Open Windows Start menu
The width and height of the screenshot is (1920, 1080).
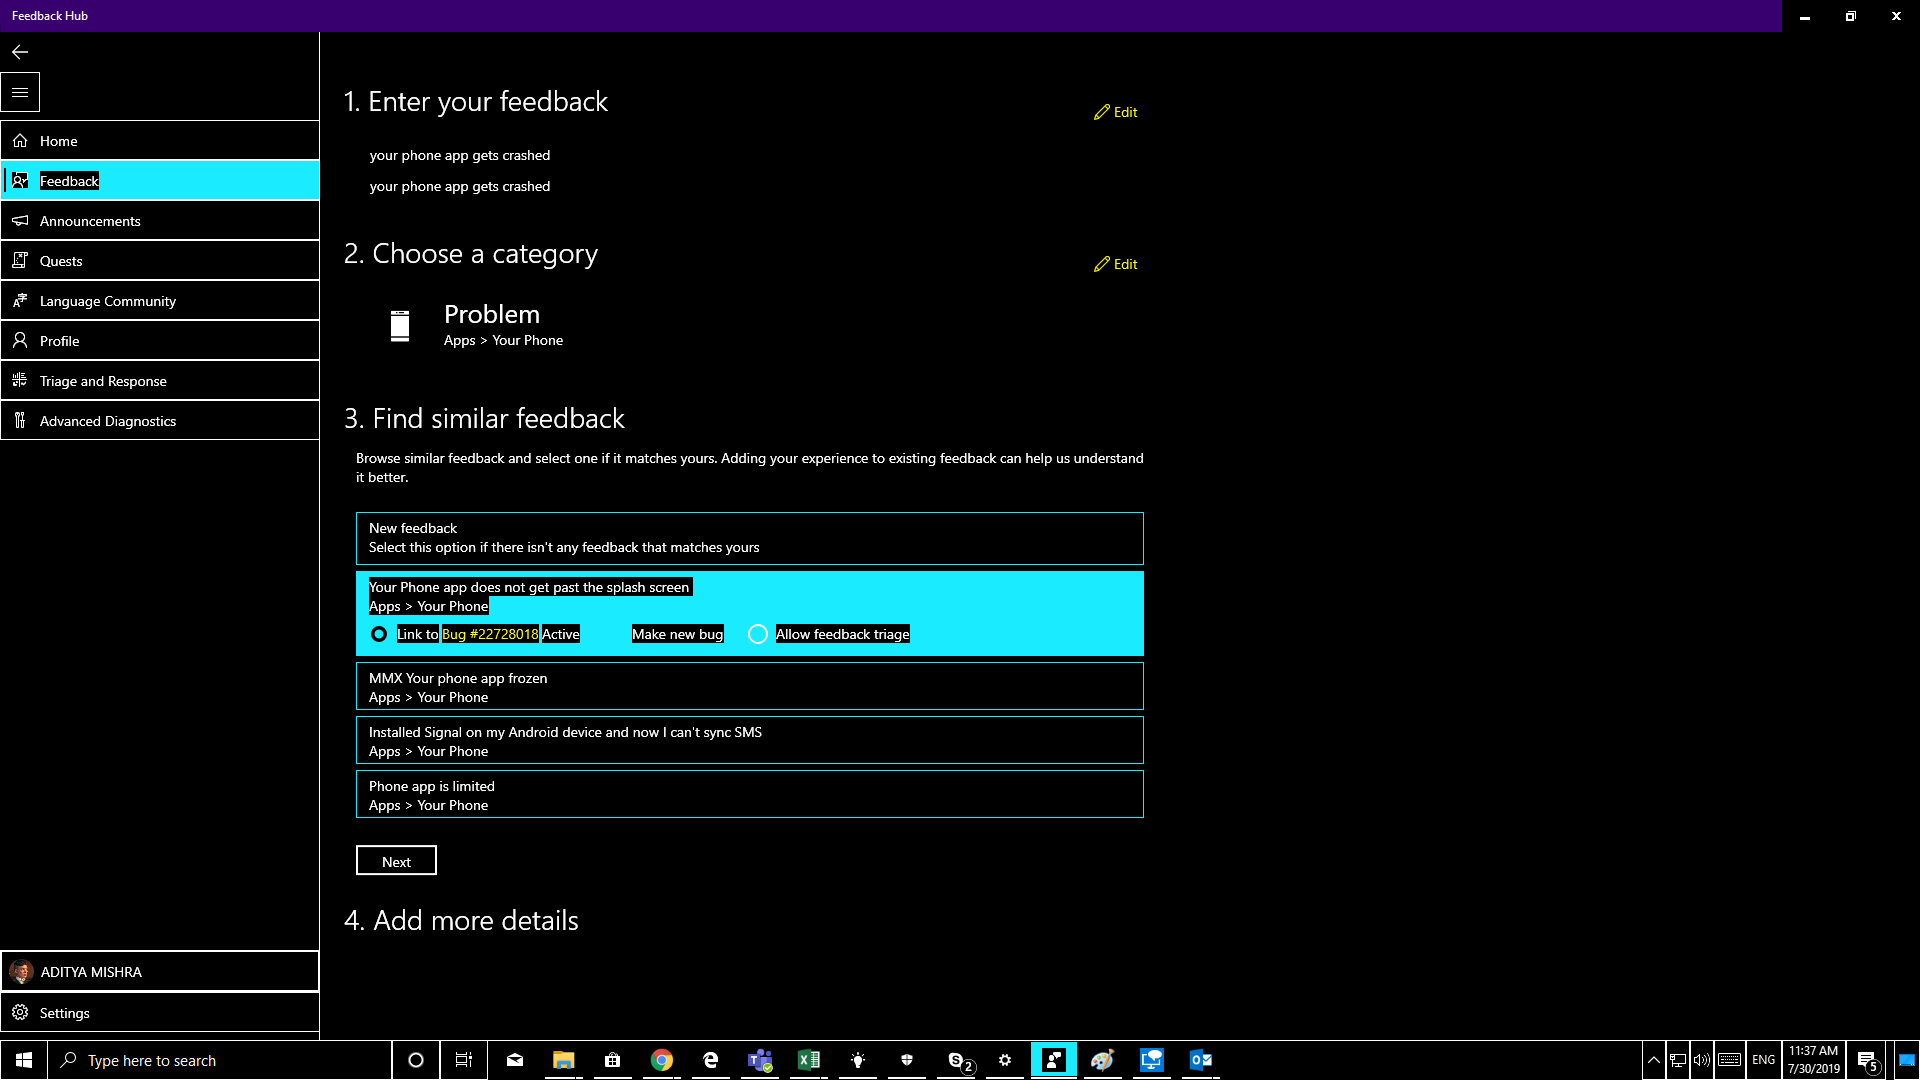[24, 1060]
